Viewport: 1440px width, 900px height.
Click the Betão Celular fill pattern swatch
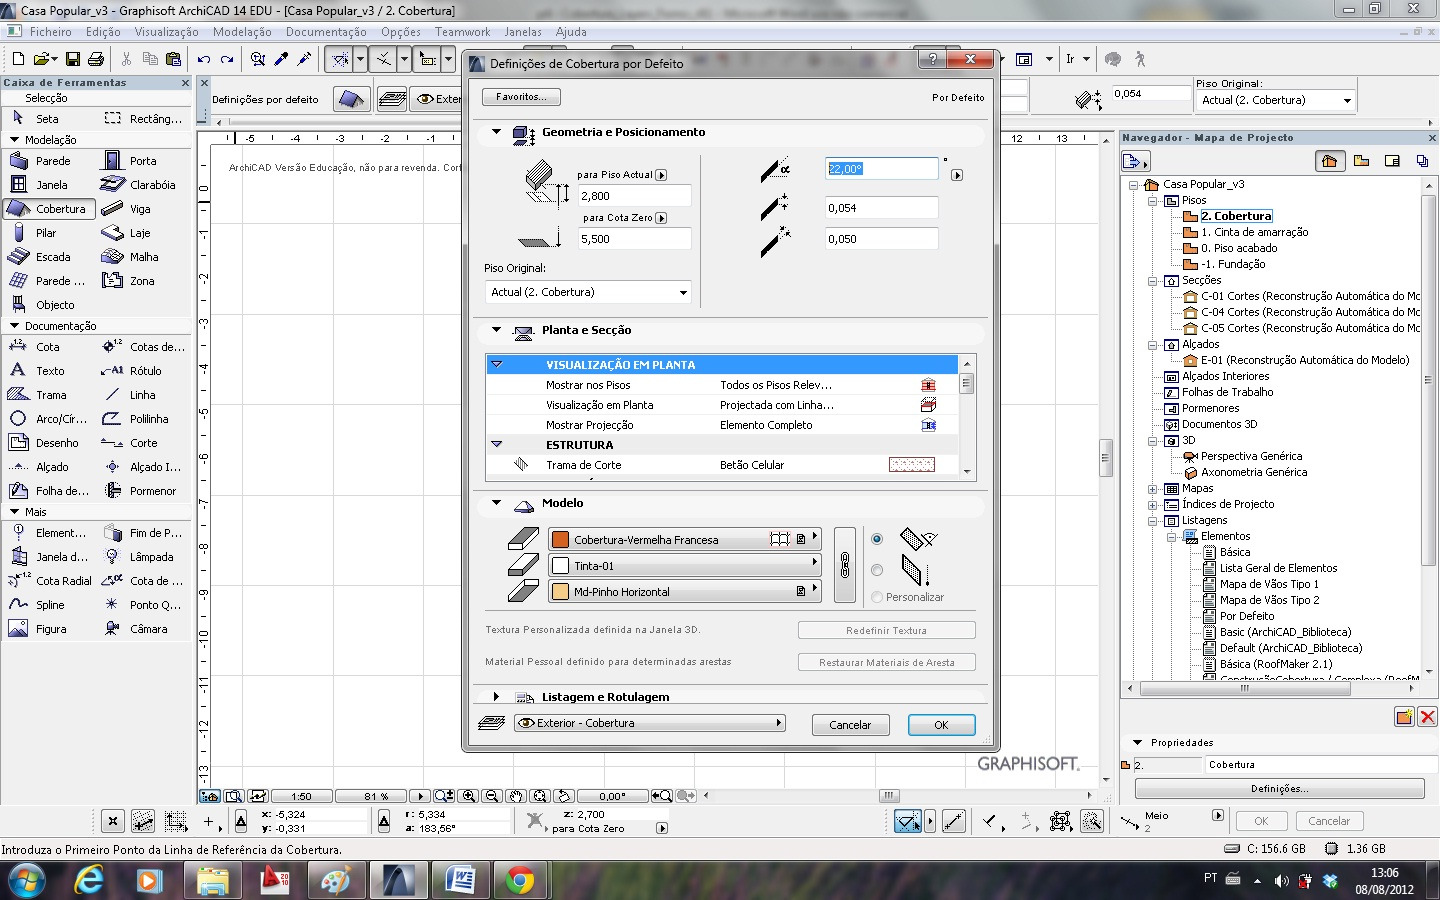pos(912,465)
